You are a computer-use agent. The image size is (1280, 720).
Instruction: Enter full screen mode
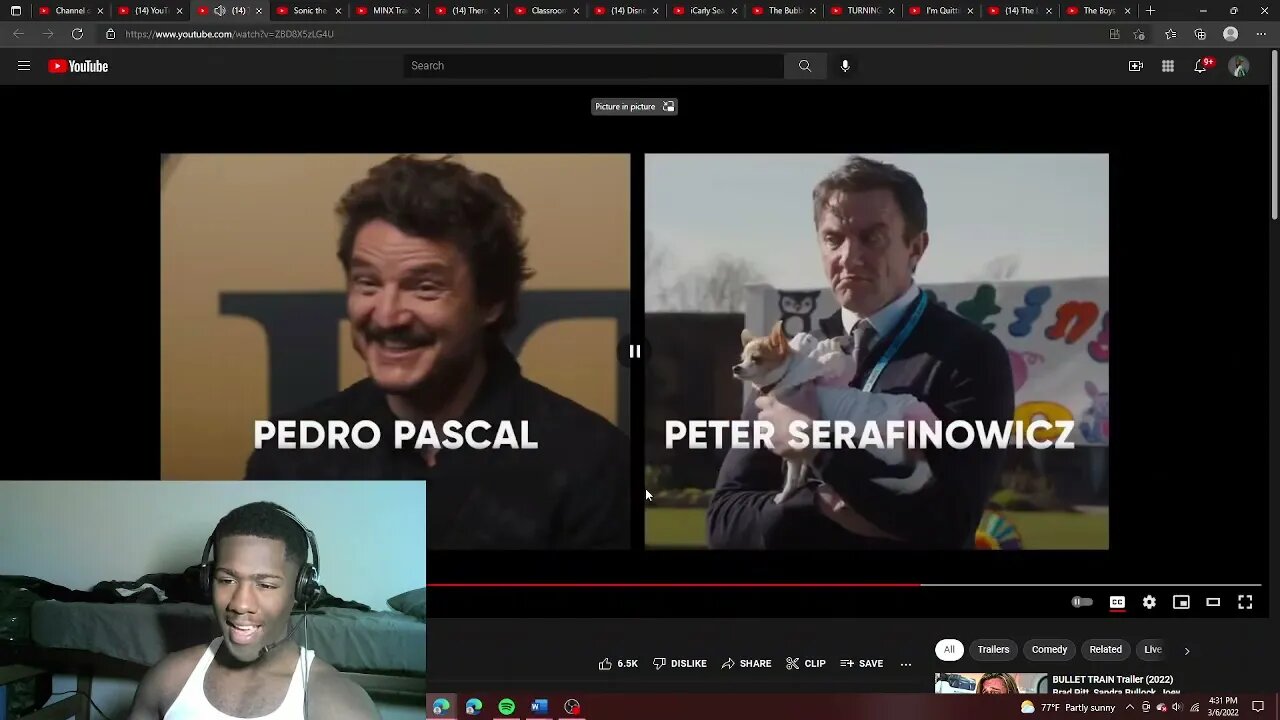[1245, 602]
